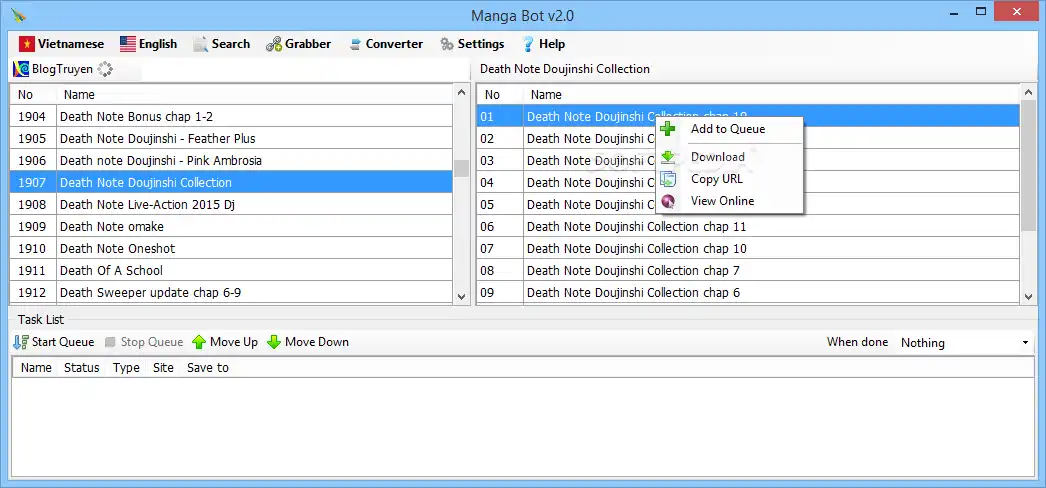Select chapter row Collection chap 11
Image resolution: width=1046 pixels, height=488 pixels.
click(x=748, y=227)
